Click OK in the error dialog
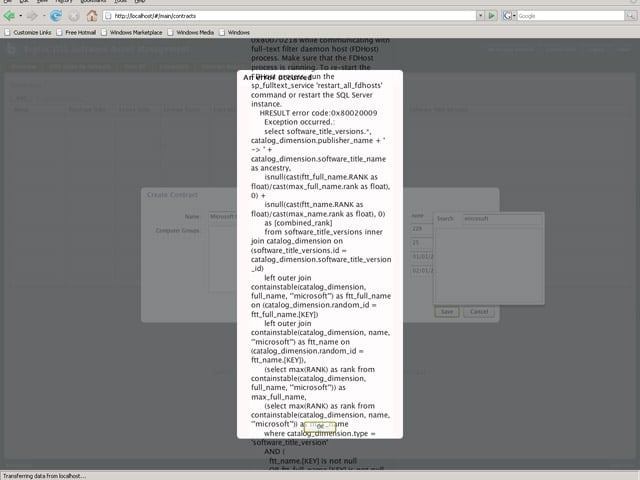 [320, 427]
